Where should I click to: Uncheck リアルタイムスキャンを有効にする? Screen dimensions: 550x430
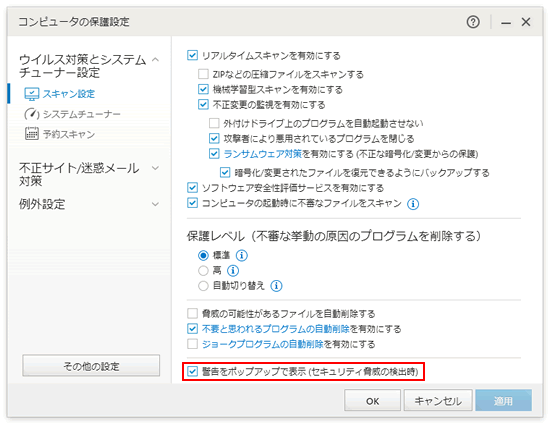192,55
